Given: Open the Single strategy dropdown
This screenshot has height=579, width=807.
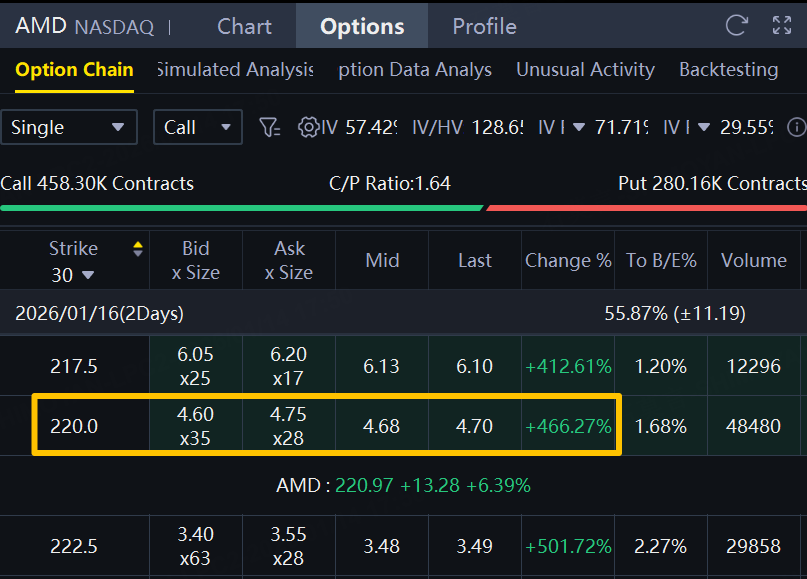Looking at the screenshot, I should click(68, 127).
